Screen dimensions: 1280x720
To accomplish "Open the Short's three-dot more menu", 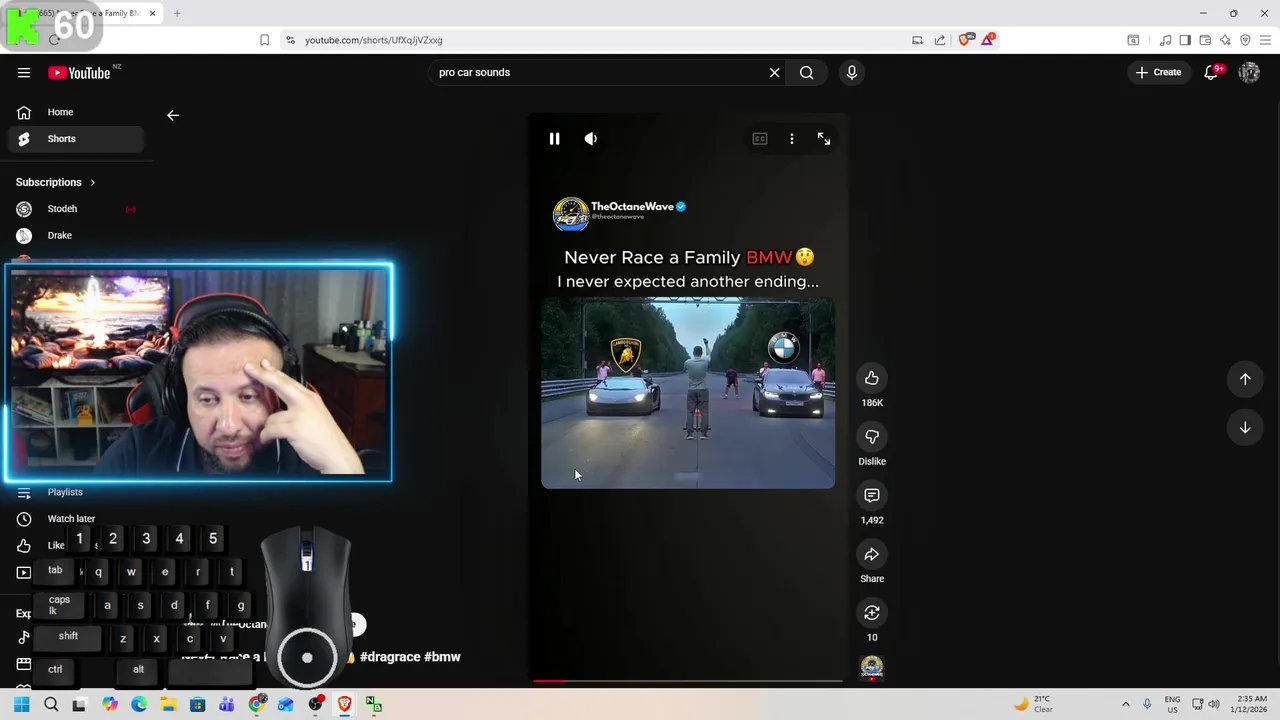I will (x=792, y=139).
